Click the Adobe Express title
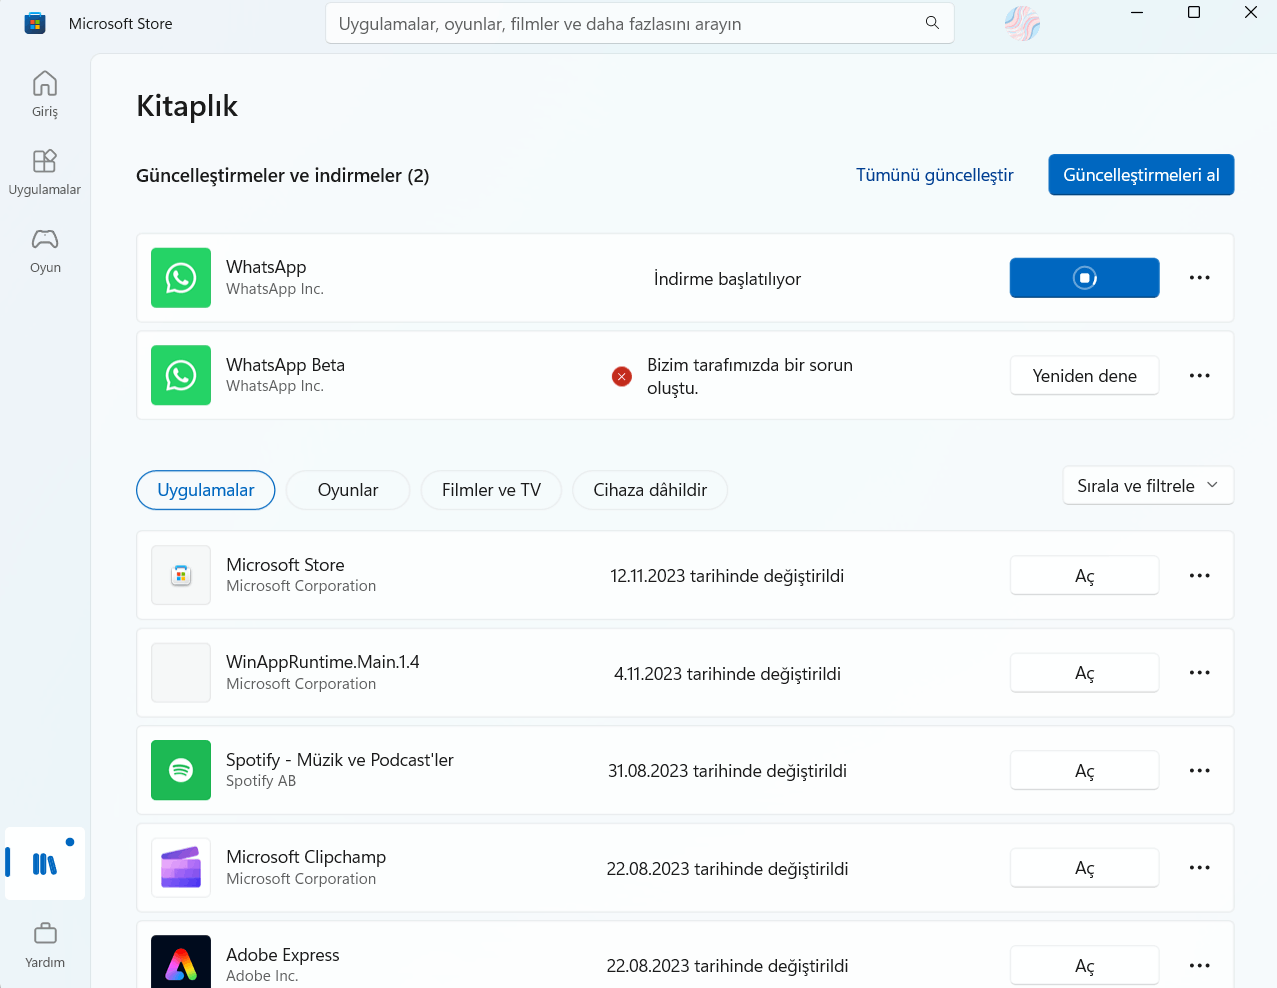 pos(283,955)
